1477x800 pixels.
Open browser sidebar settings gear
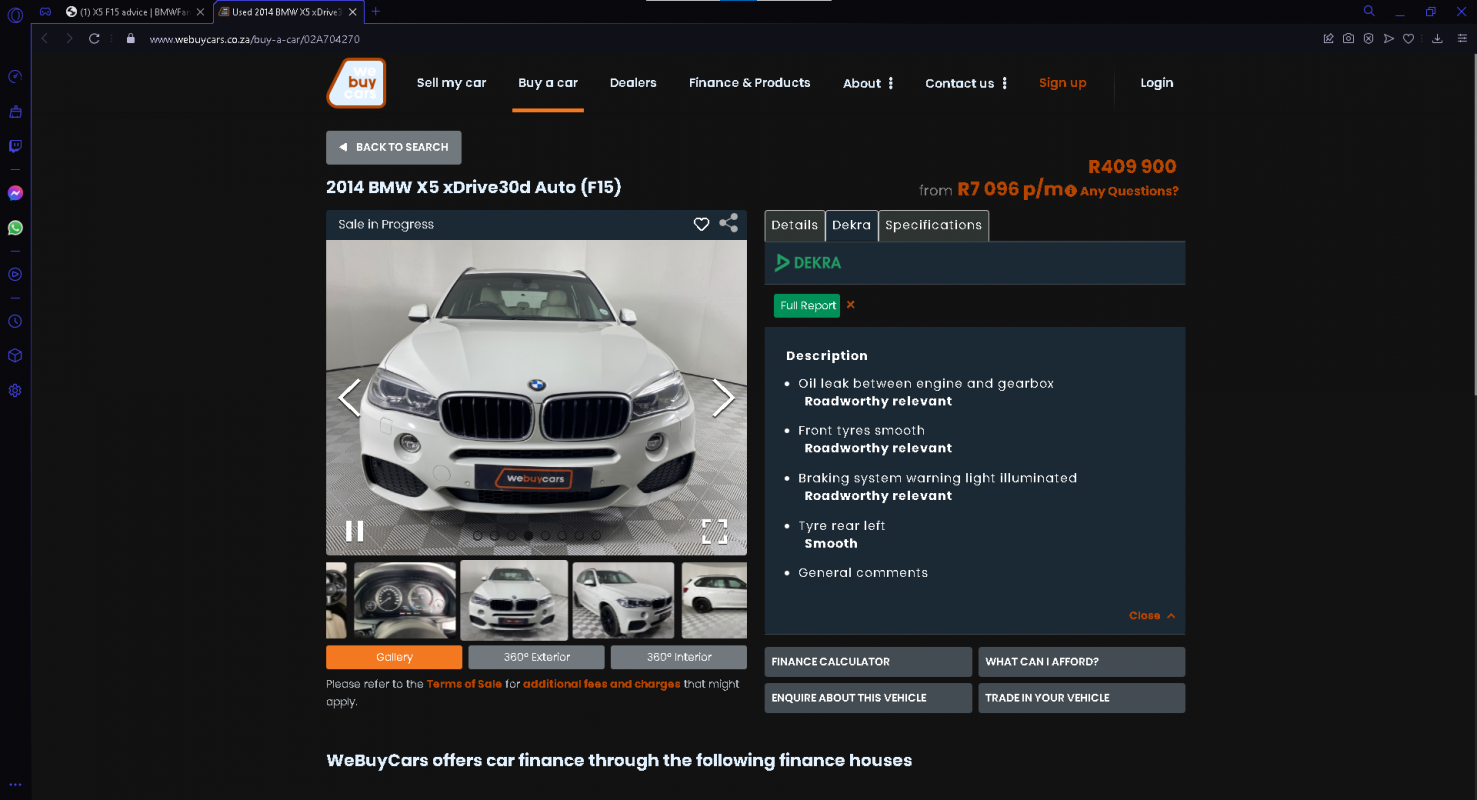15,391
